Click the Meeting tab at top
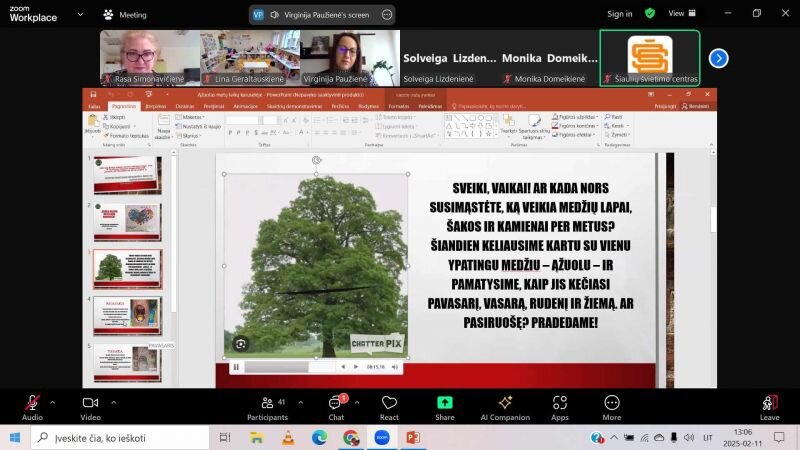Viewport: 800px width, 450px height. click(124, 15)
